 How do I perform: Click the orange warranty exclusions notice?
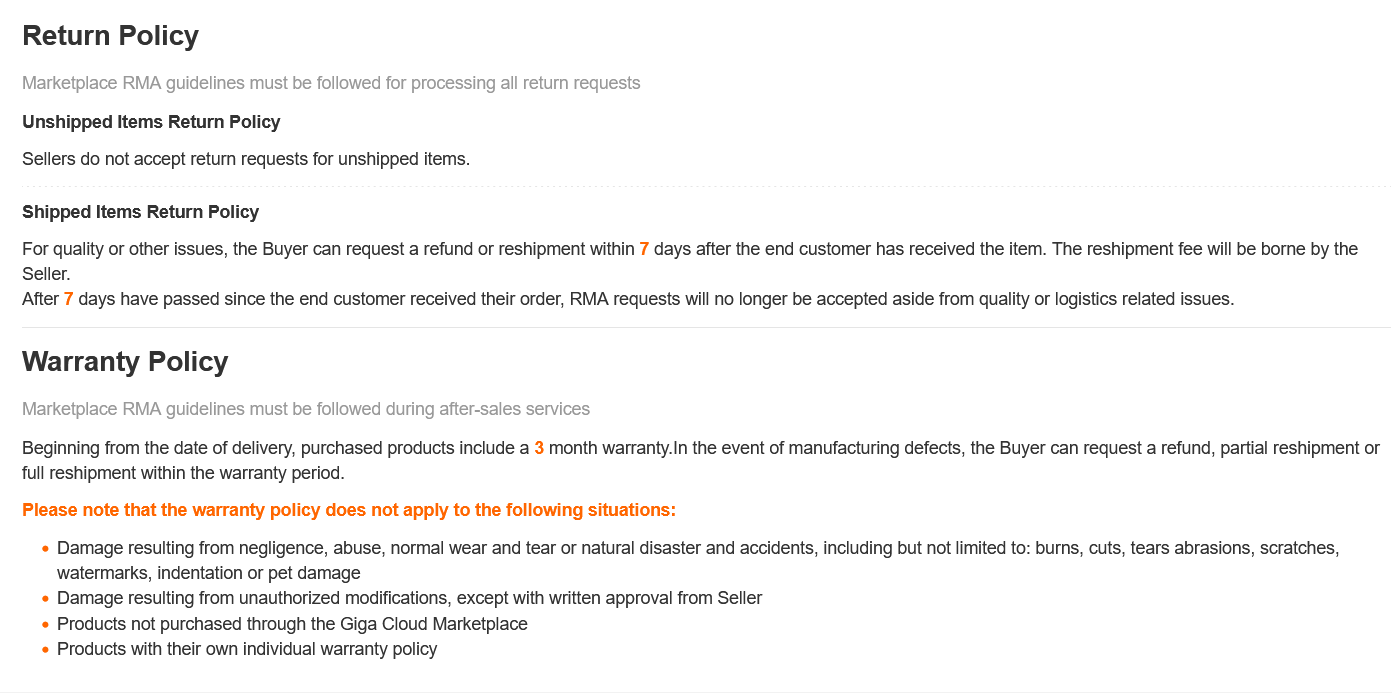(349, 510)
